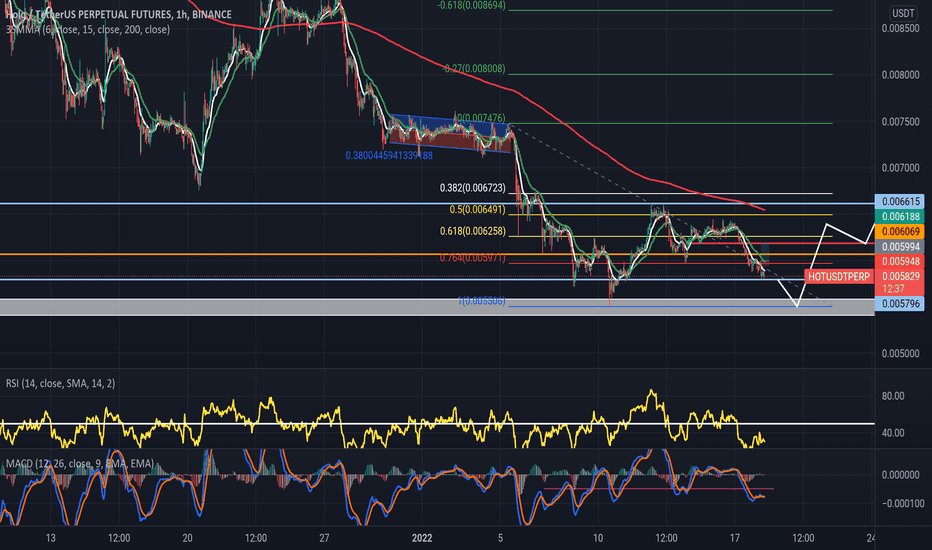Image resolution: width=932 pixels, height=550 pixels.
Task: Select the 0.5(0.006491) Fibonacci level label
Action: tap(477, 210)
